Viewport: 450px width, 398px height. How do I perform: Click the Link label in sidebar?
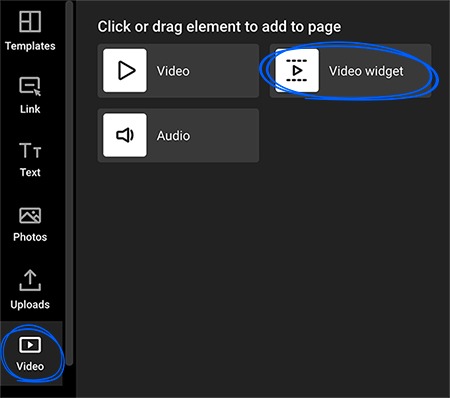[30, 109]
